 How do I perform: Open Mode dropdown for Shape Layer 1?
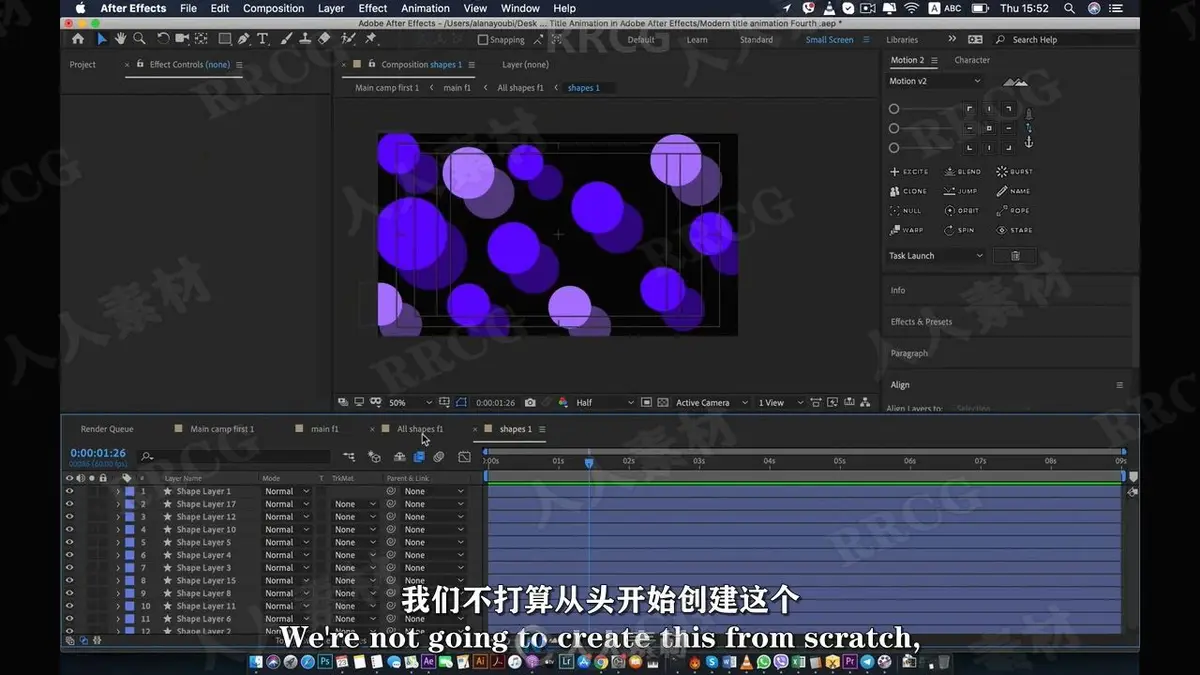coord(287,491)
